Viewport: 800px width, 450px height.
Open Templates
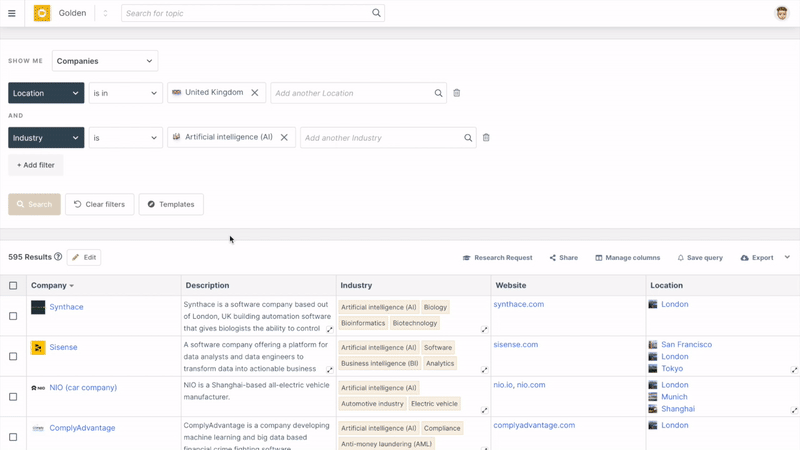click(171, 204)
